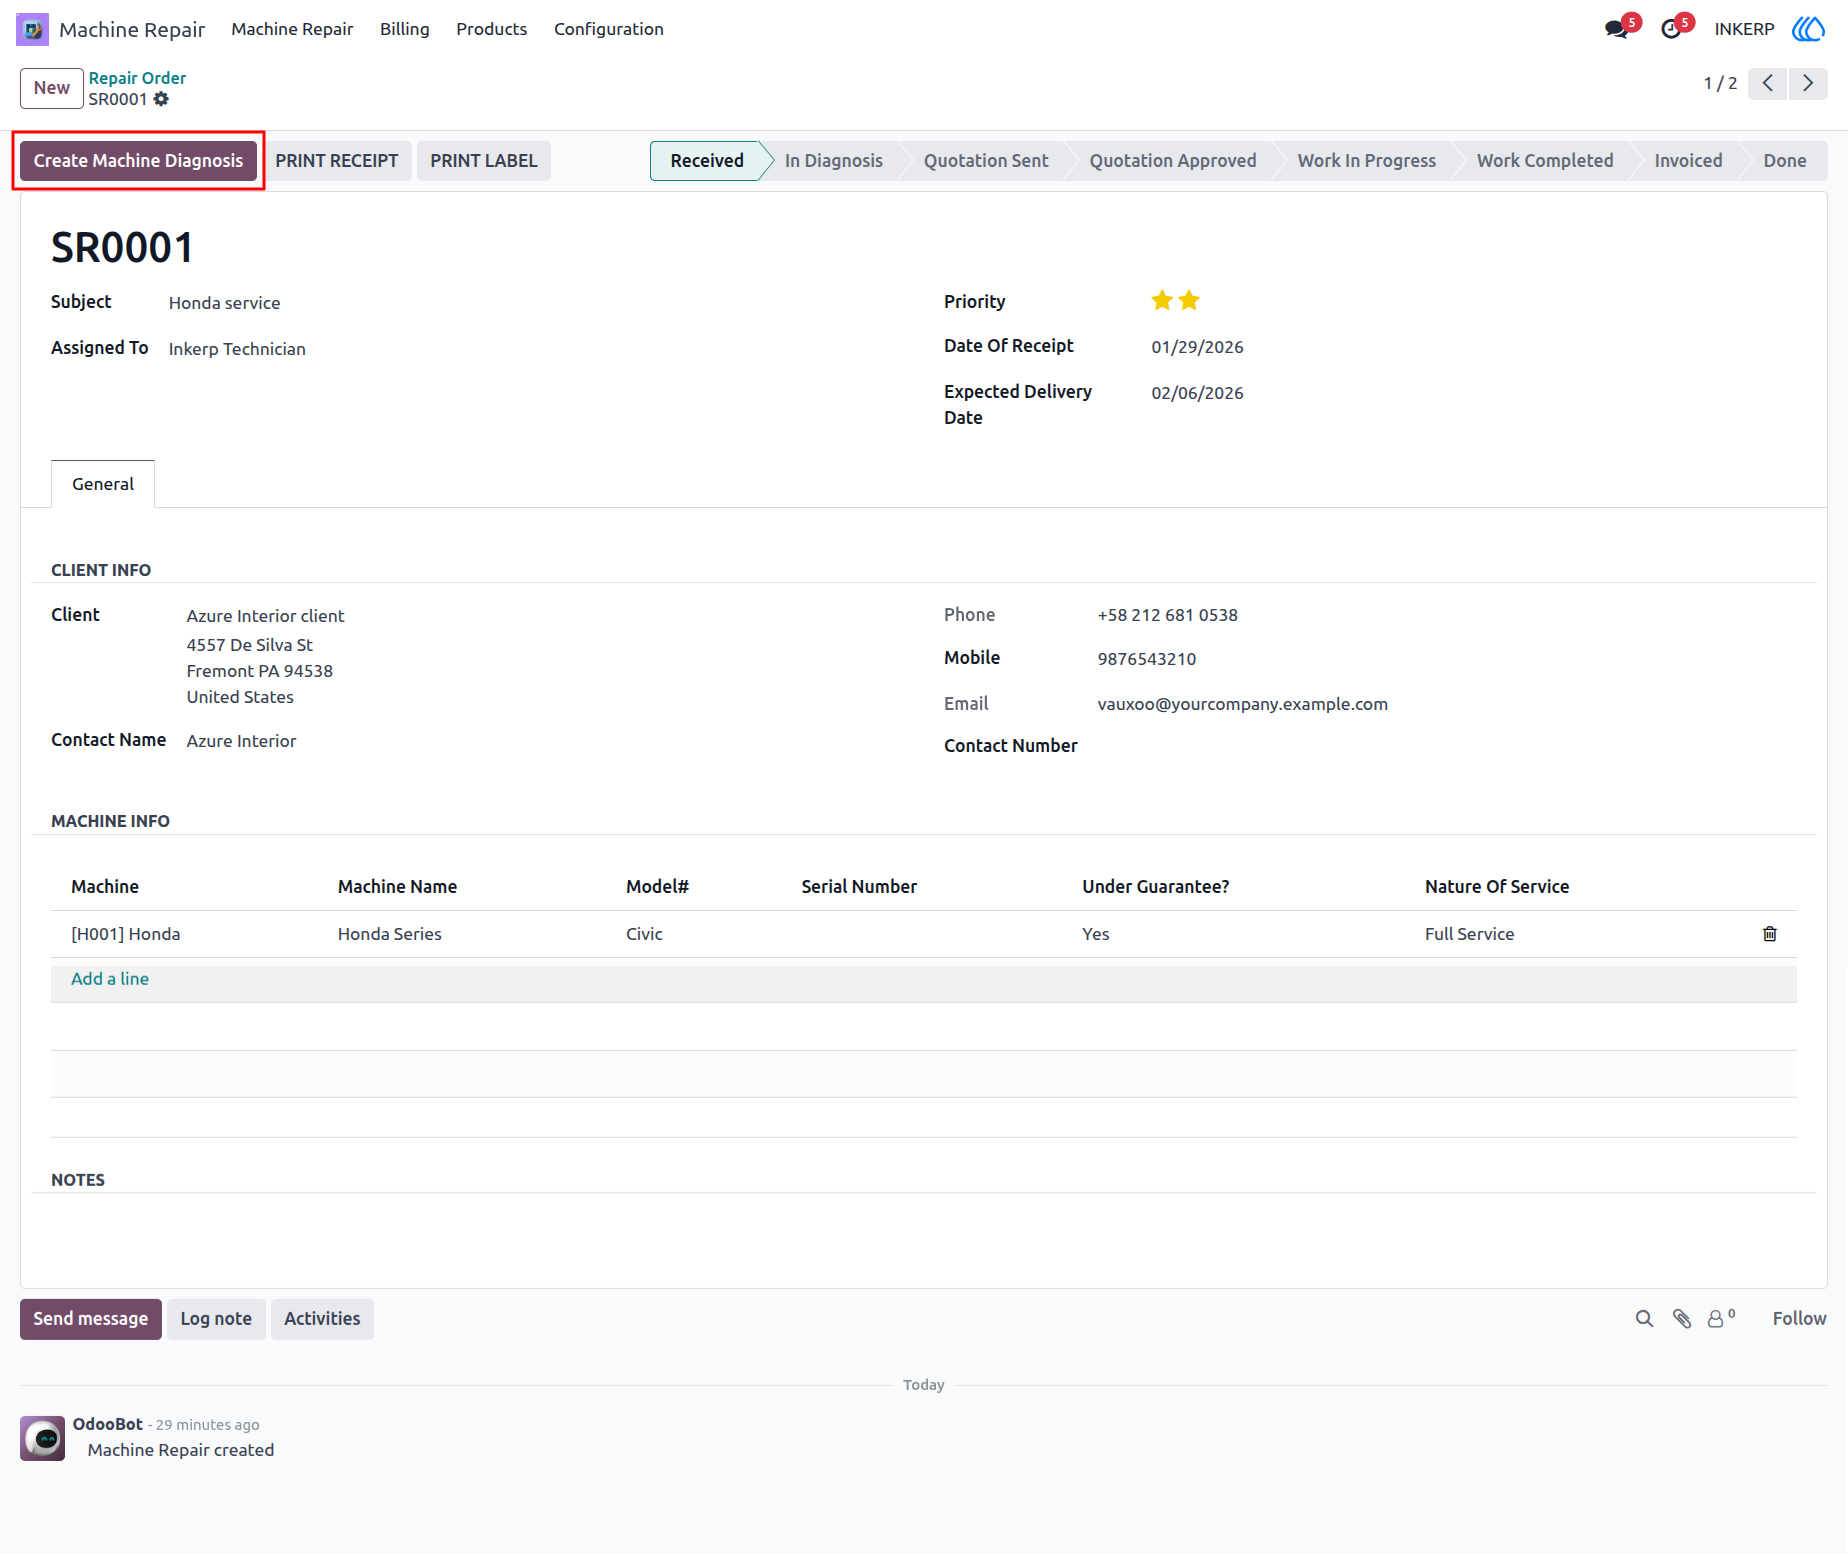The image size is (1848, 1556).
Task: Set priority with the second star
Action: [1189, 300]
